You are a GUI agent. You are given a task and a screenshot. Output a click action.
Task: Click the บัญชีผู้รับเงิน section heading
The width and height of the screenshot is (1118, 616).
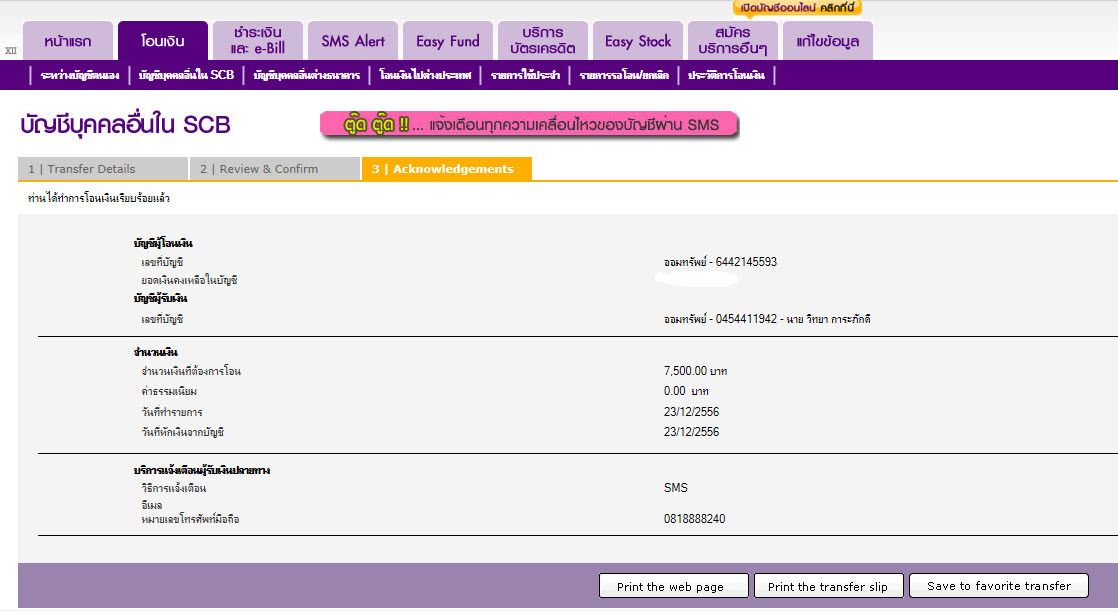[x=160, y=298]
